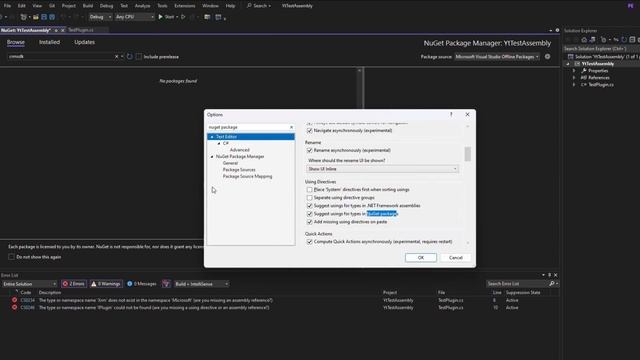Toggle Compute Quick Actions asynchronously checkbox
This screenshot has width=640, height=360.
309,242
